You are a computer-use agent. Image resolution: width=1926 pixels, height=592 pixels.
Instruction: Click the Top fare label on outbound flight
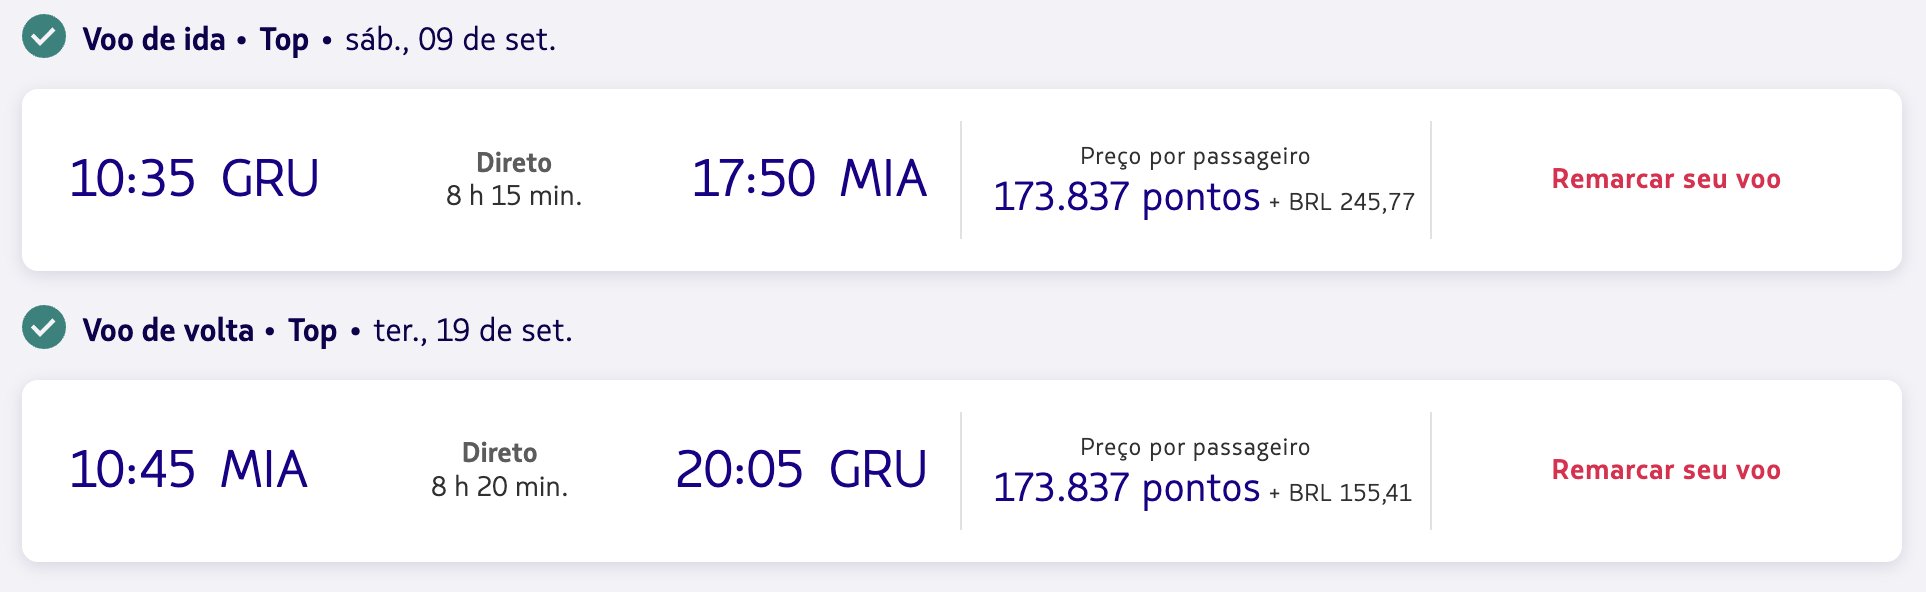pos(284,40)
